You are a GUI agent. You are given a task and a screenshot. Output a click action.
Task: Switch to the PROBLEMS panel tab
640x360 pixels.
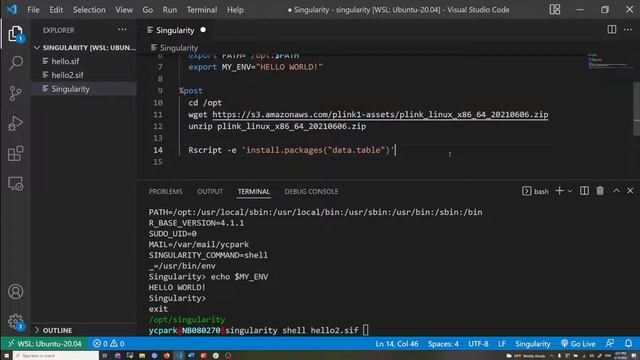(165, 191)
